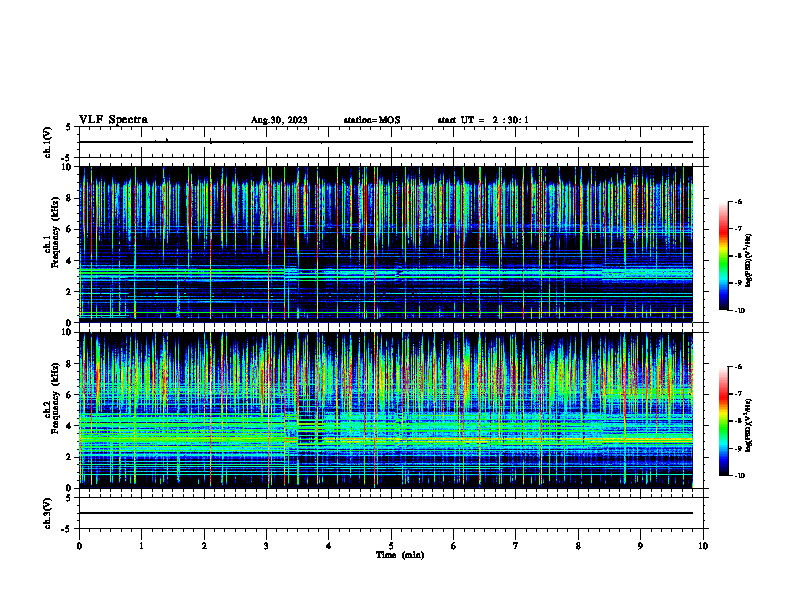Click the "Time (min)" axis label
The height and width of the screenshot is (612, 792).
pyautogui.click(x=400, y=555)
